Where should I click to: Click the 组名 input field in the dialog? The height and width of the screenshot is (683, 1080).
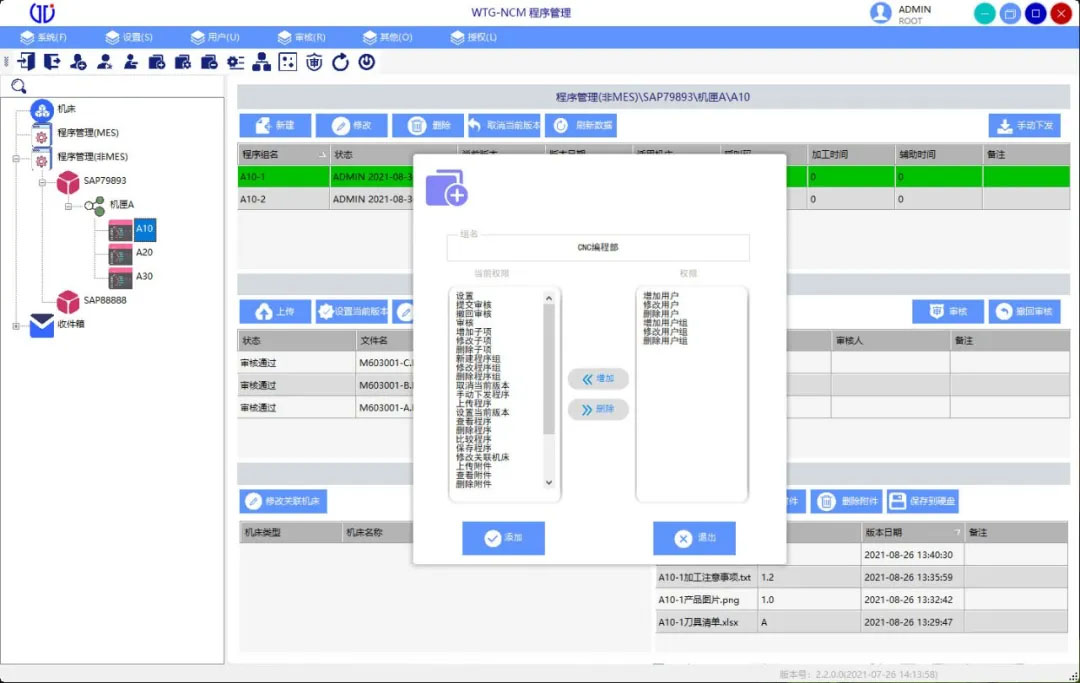pyautogui.click(x=598, y=247)
